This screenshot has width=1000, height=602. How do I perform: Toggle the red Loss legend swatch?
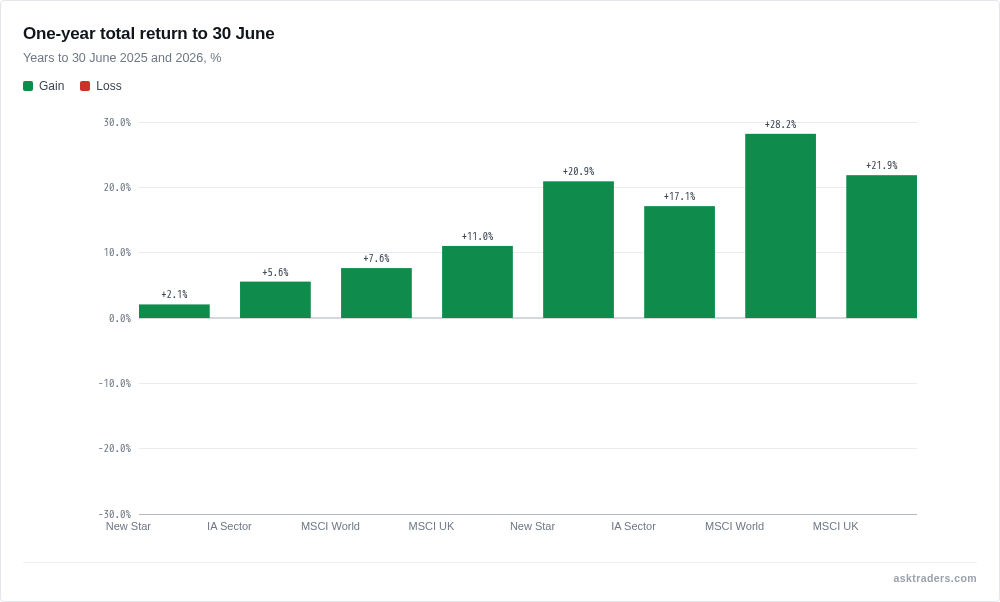[85, 86]
